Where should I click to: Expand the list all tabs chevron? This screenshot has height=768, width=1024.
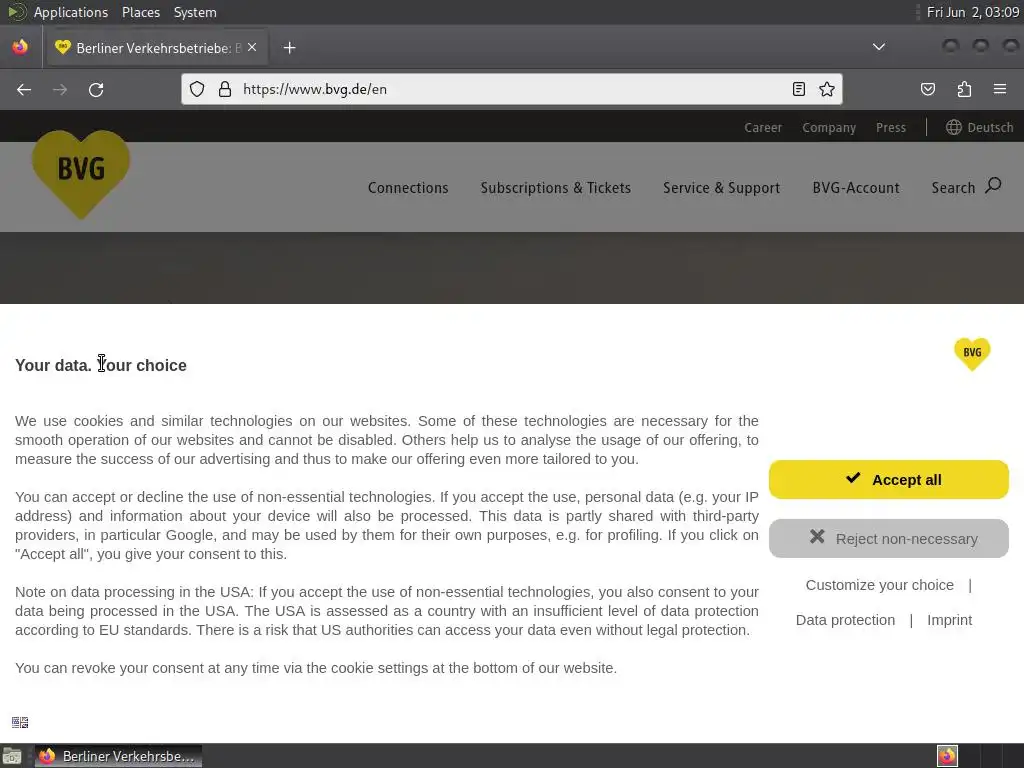(x=879, y=47)
